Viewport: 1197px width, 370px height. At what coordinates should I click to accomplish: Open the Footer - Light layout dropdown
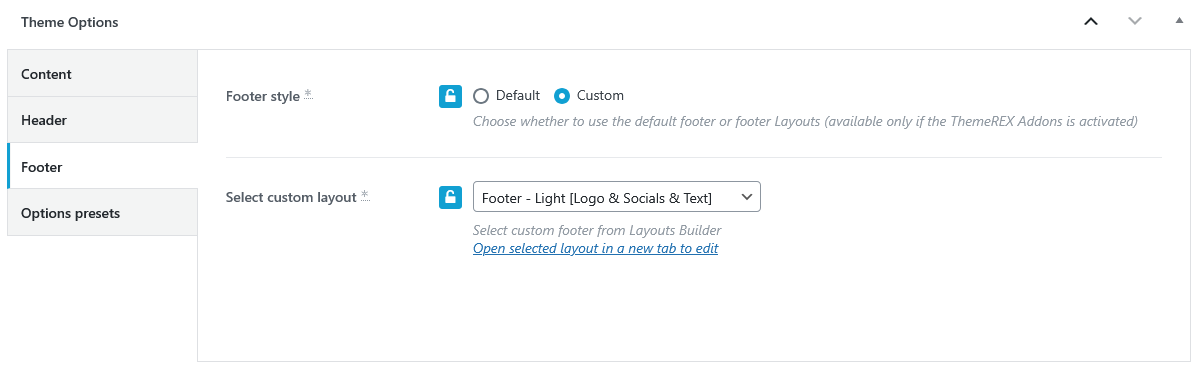[x=617, y=198]
